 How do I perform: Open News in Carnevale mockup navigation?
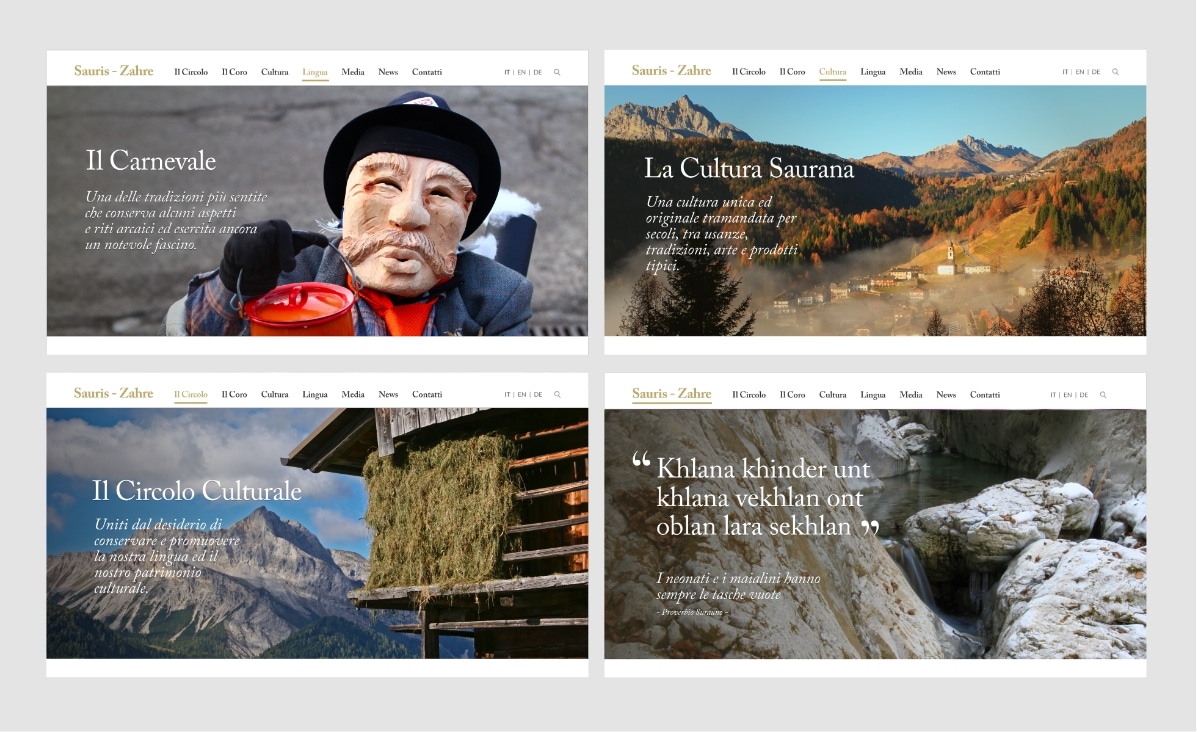click(388, 72)
